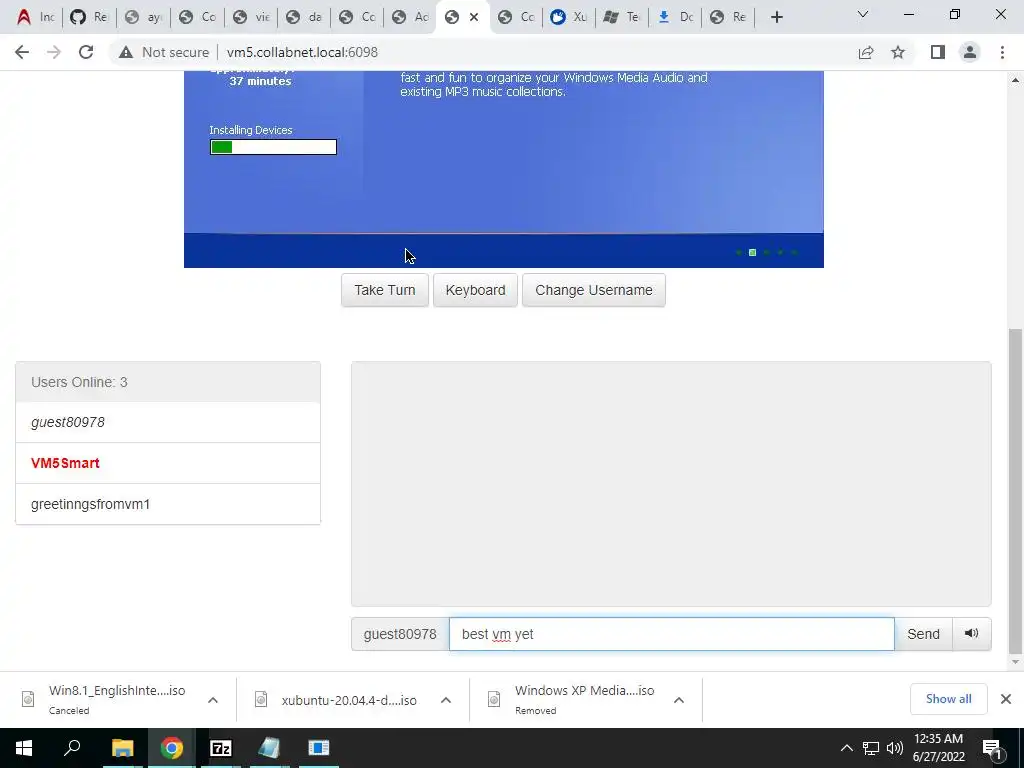
Task: Send the chat message
Action: [923, 634]
